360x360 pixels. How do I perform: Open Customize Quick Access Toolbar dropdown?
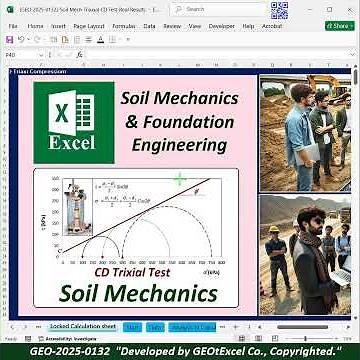(128, 40)
